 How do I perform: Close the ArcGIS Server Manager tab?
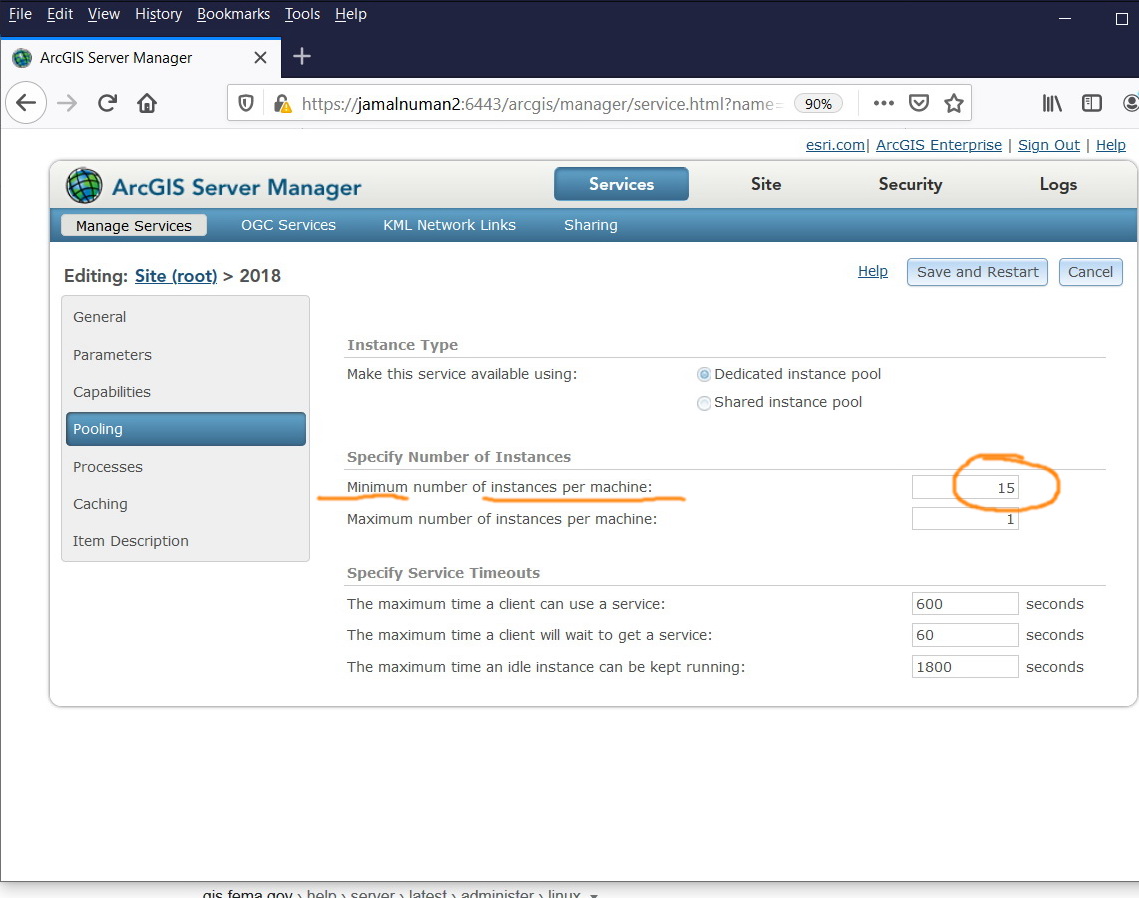click(260, 57)
